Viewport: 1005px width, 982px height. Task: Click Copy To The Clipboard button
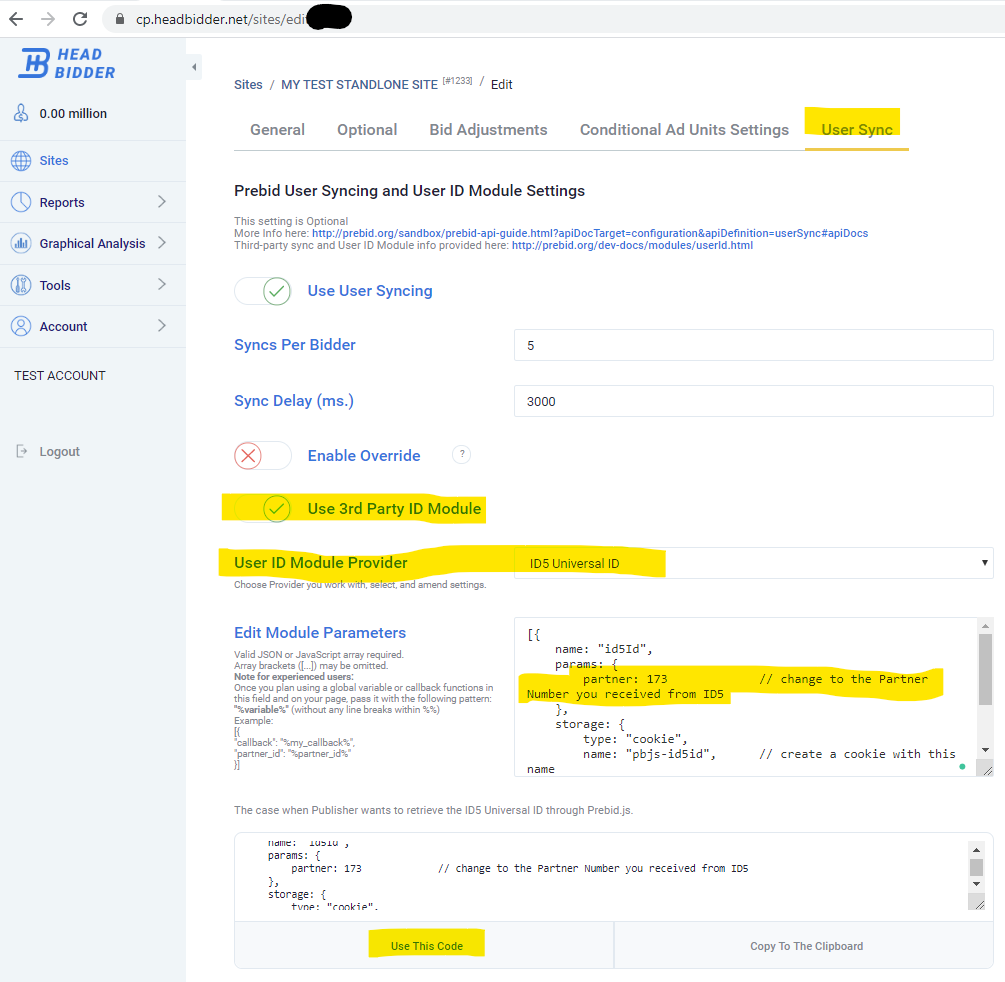click(x=806, y=945)
